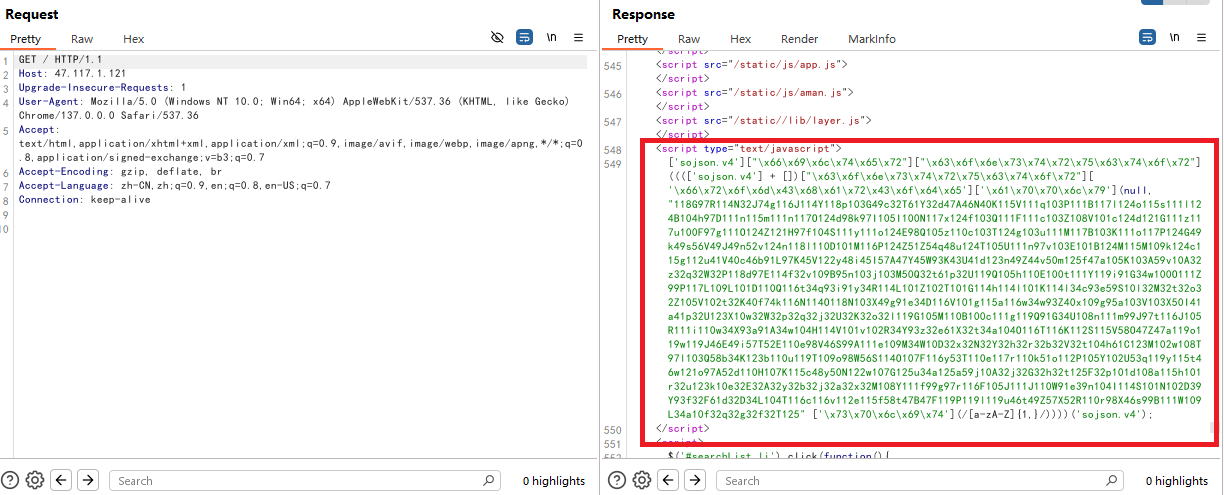Viewport: 1224px width, 495px height.
Task: Click the script type="text/javascript" line 548
Action: click(x=748, y=149)
